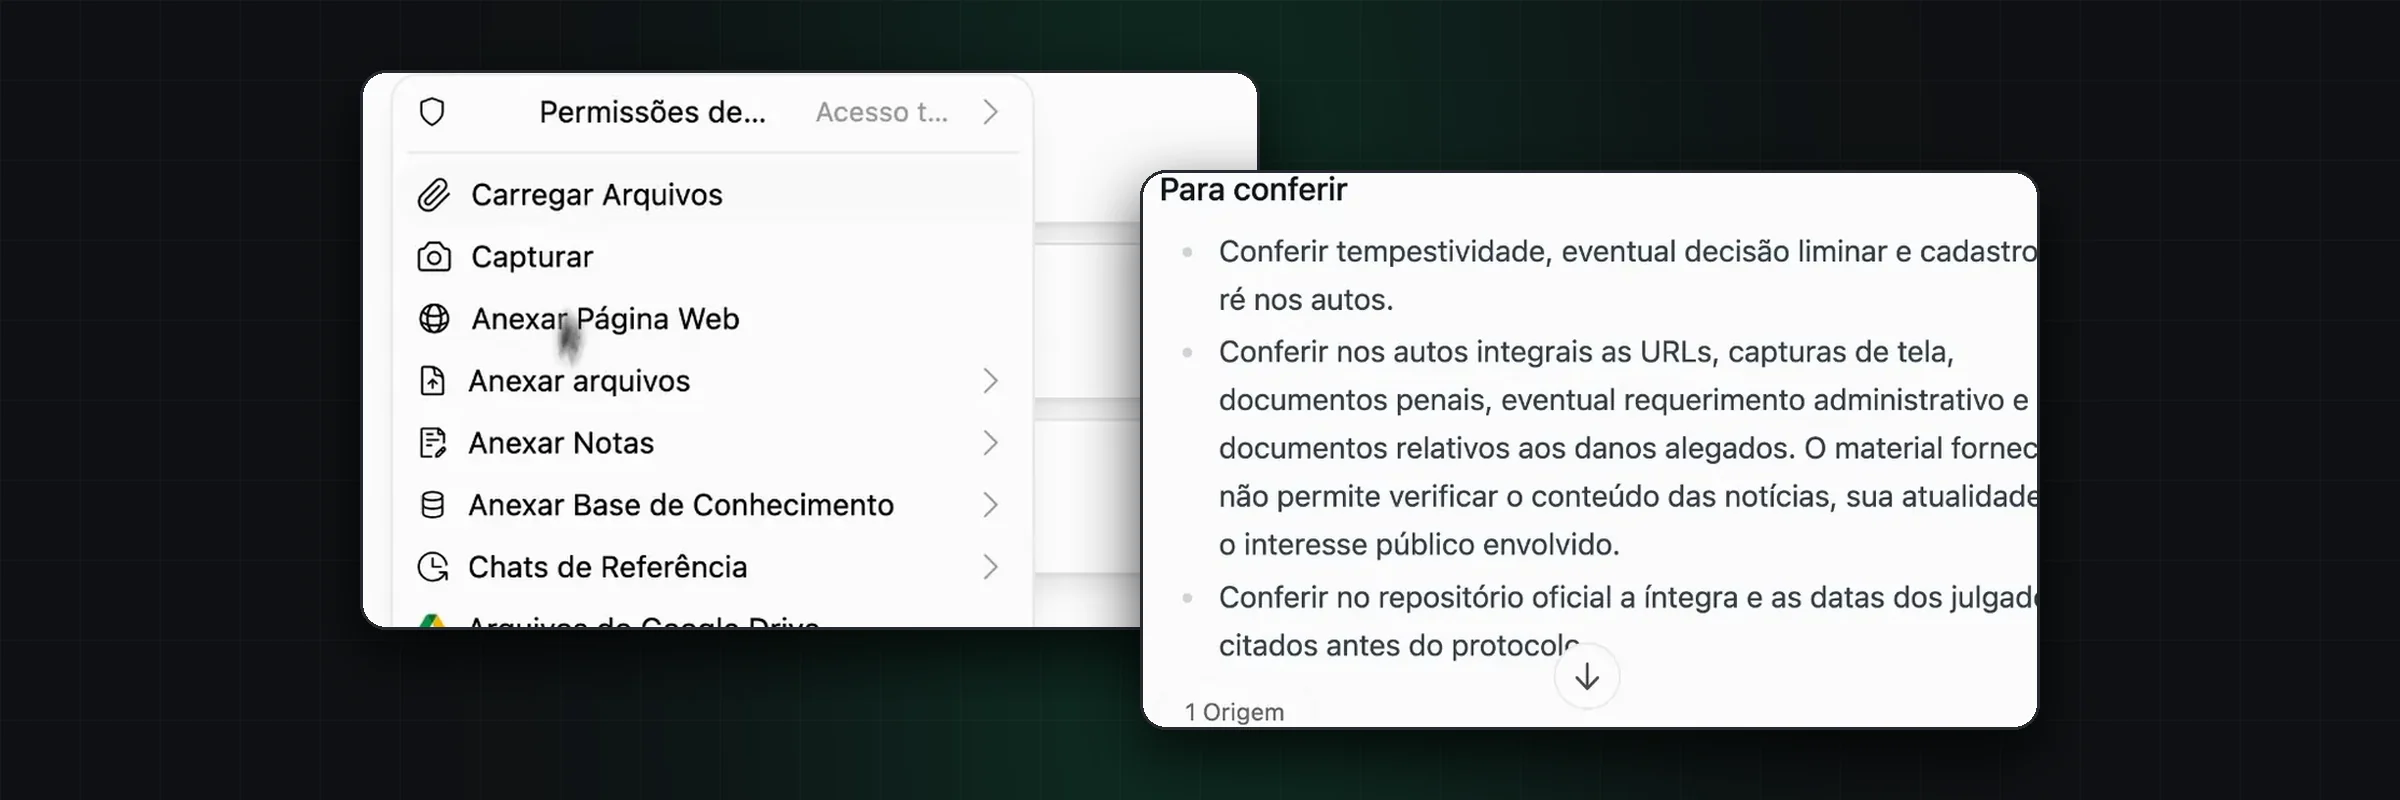Click the clock icon for Chats de Referência

click(432, 567)
